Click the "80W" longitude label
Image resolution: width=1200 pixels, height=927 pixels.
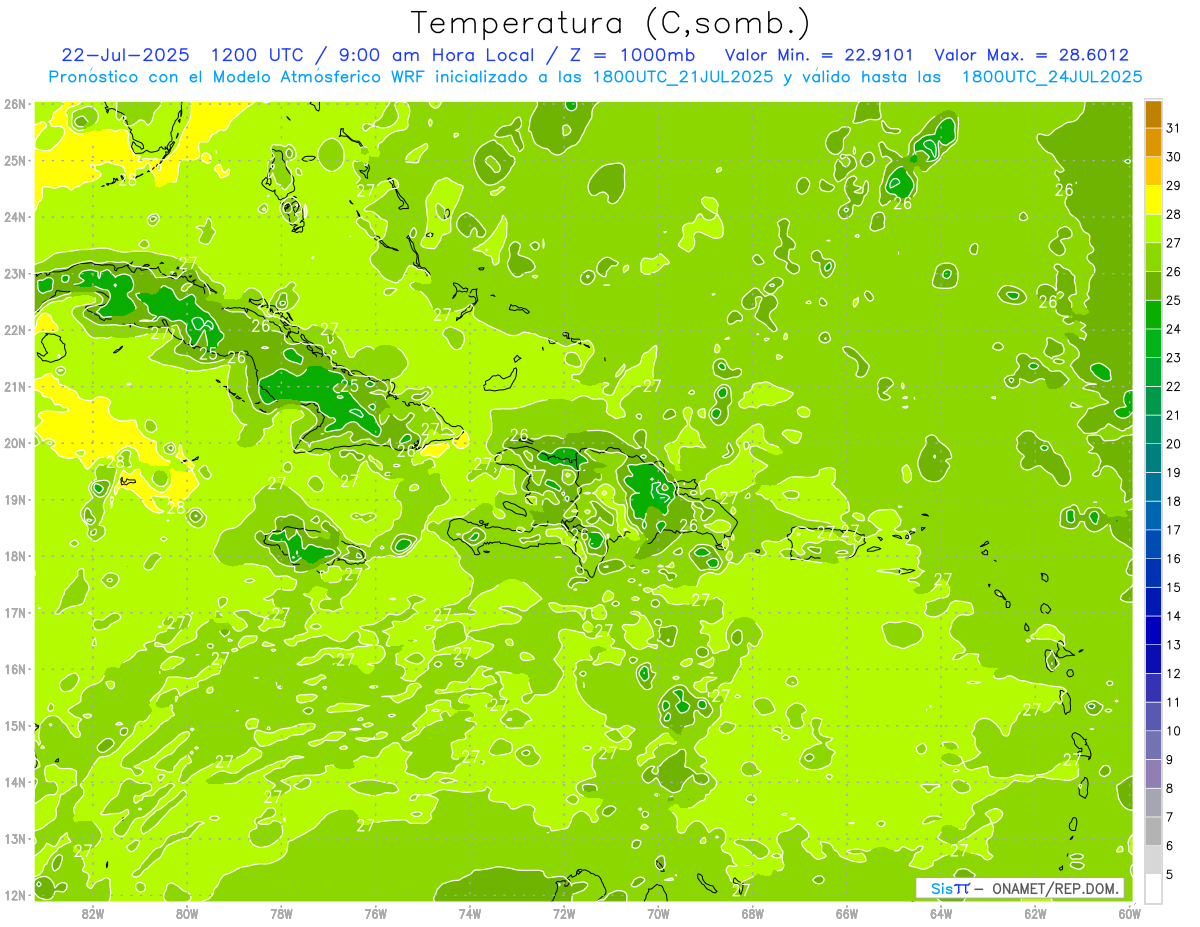click(x=187, y=914)
